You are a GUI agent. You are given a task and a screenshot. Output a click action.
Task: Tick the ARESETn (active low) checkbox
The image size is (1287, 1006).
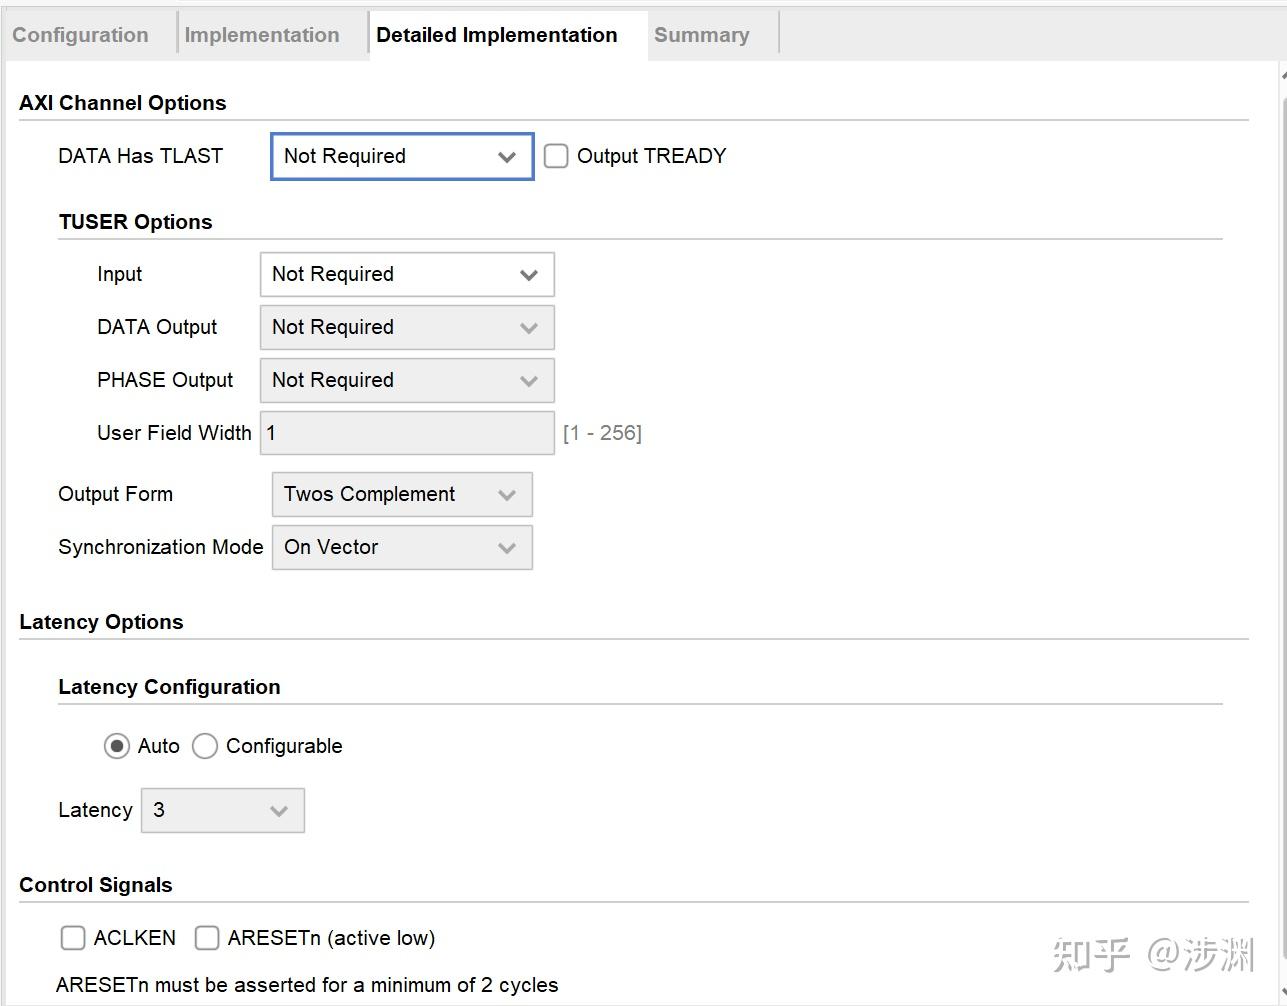(207, 938)
